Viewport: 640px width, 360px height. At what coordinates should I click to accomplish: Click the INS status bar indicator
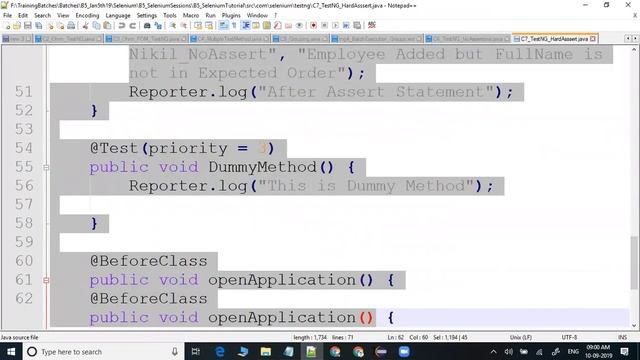click(x=622, y=338)
